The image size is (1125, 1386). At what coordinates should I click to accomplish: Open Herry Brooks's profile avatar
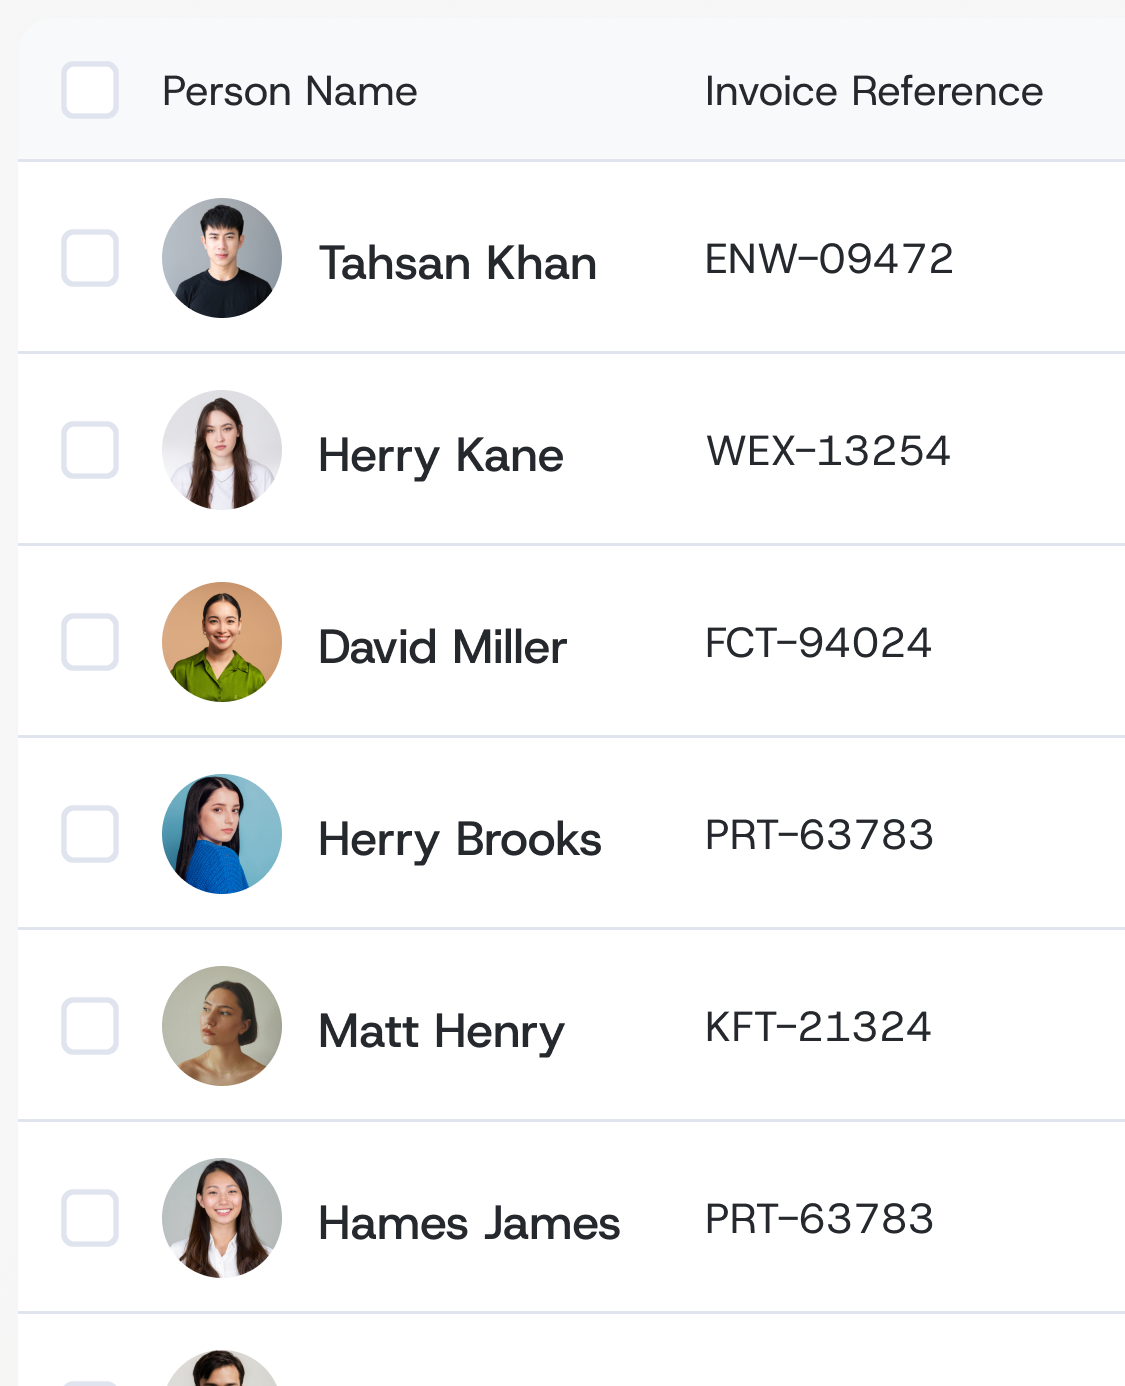(222, 834)
